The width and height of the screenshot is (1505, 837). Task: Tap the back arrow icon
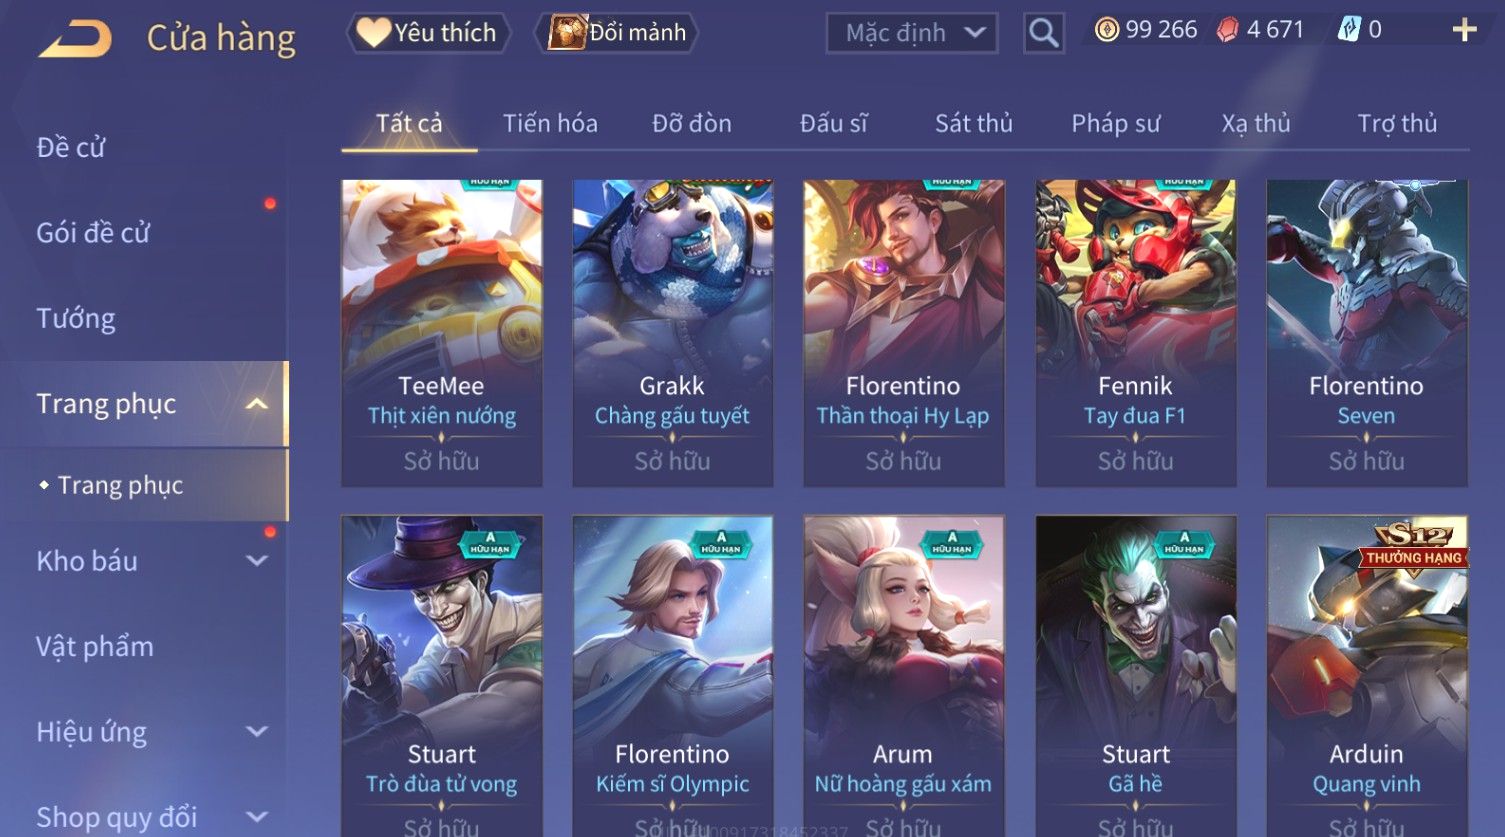pos(75,38)
